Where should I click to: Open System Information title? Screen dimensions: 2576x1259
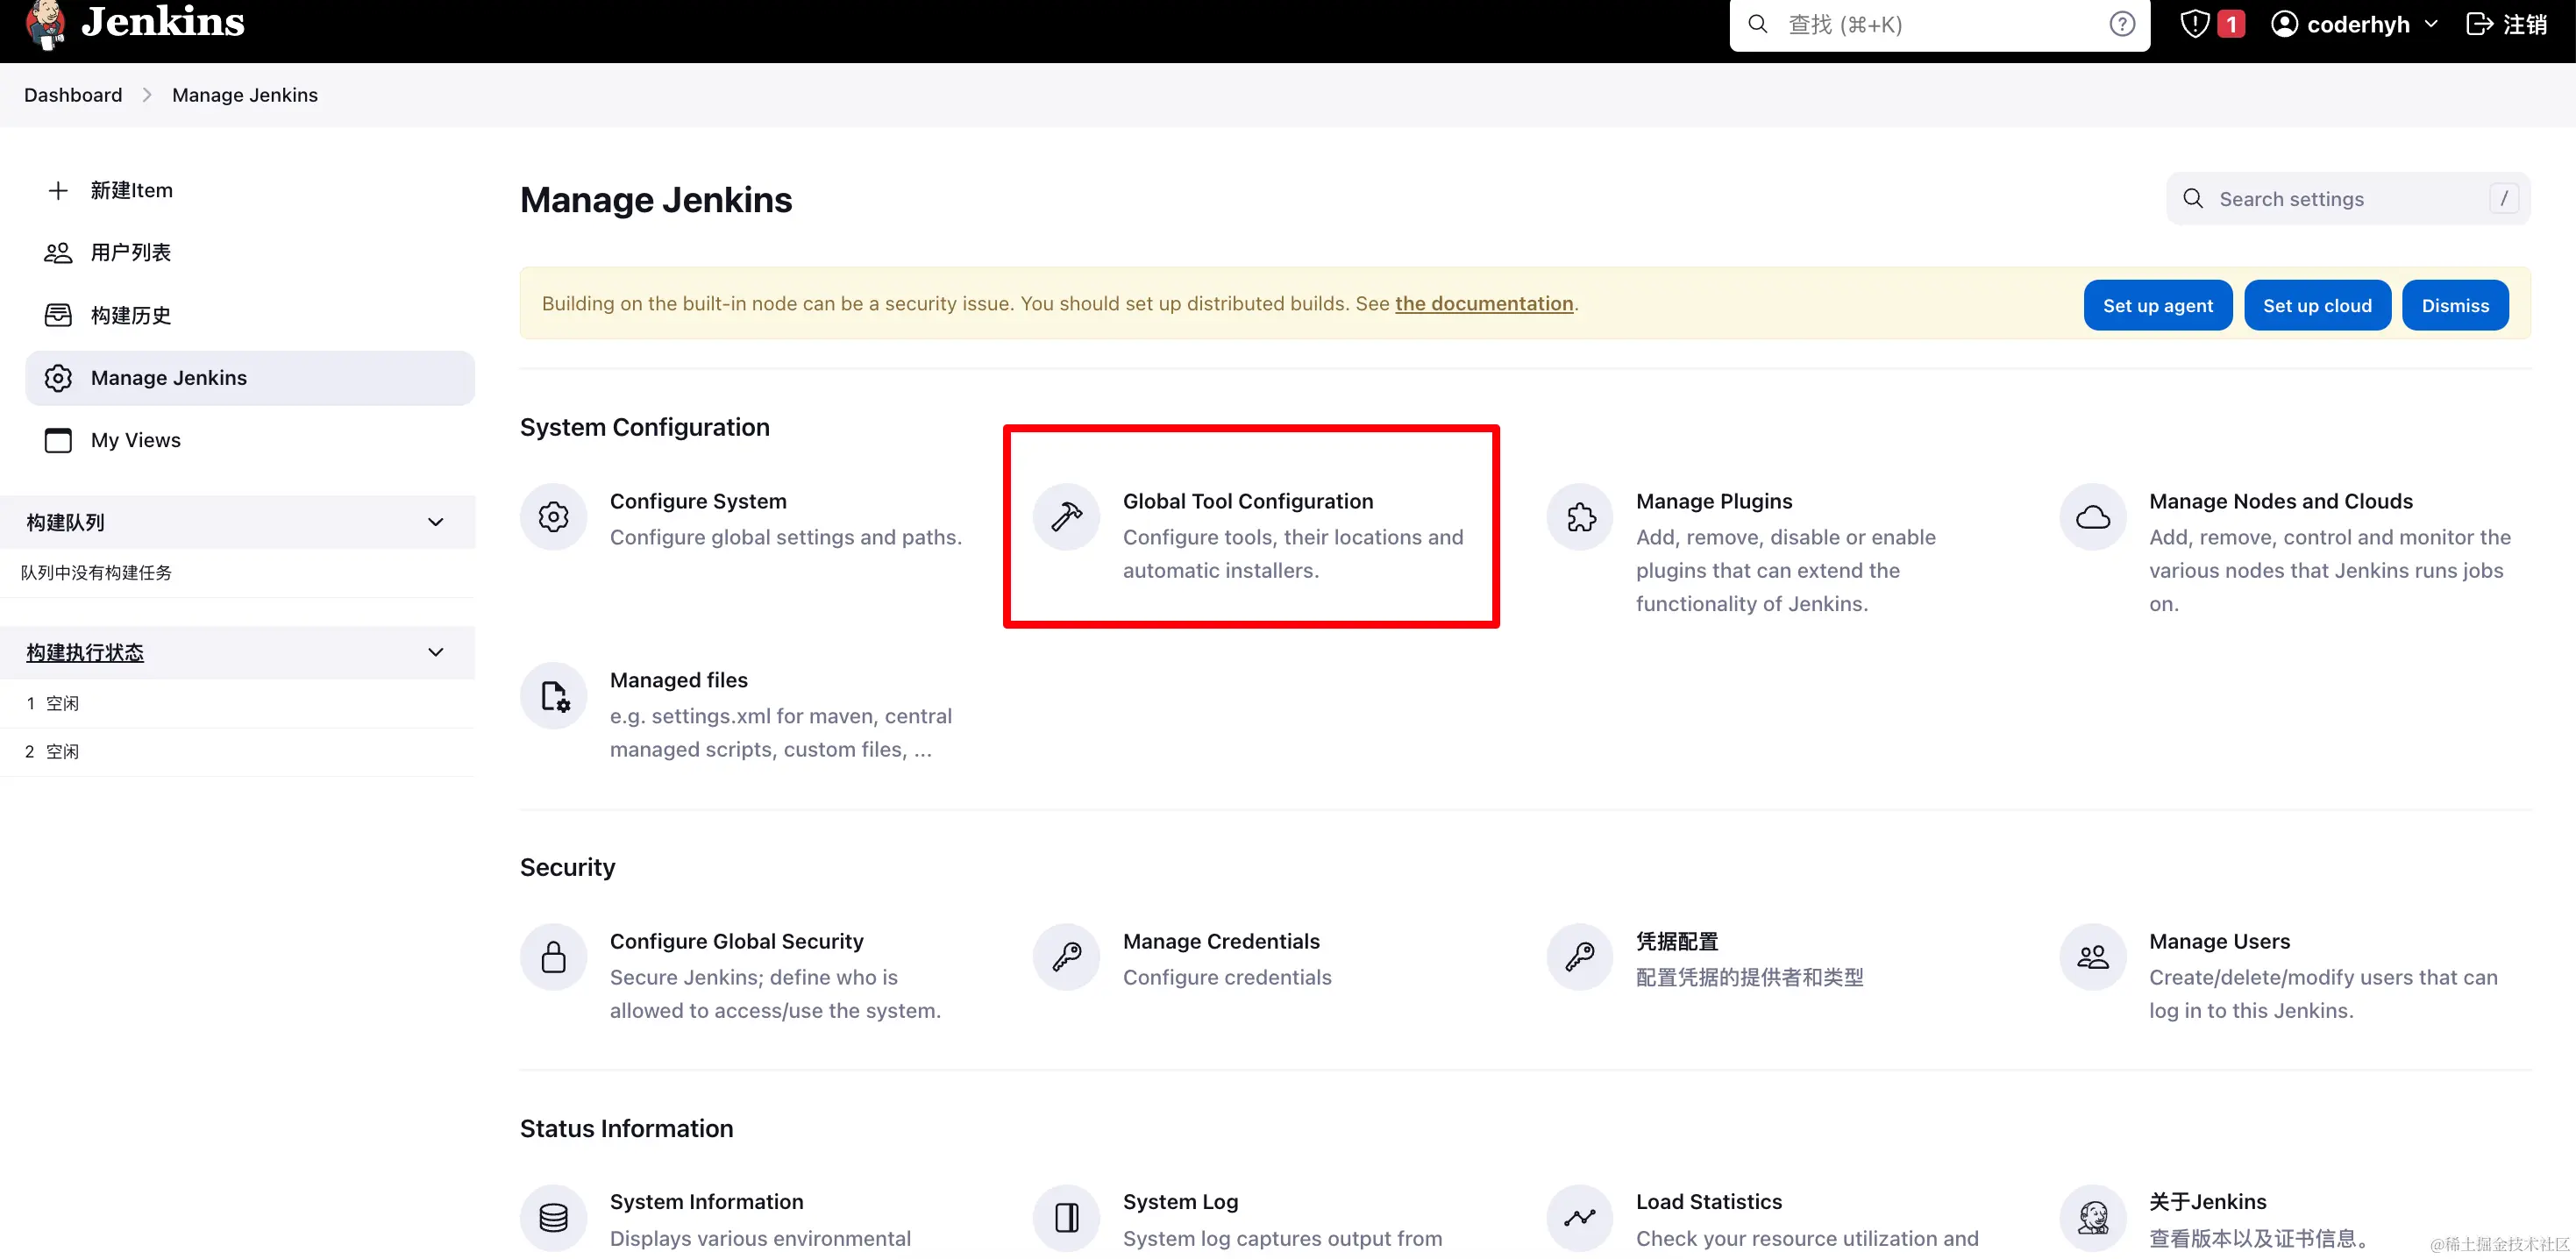tap(707, 1201)
